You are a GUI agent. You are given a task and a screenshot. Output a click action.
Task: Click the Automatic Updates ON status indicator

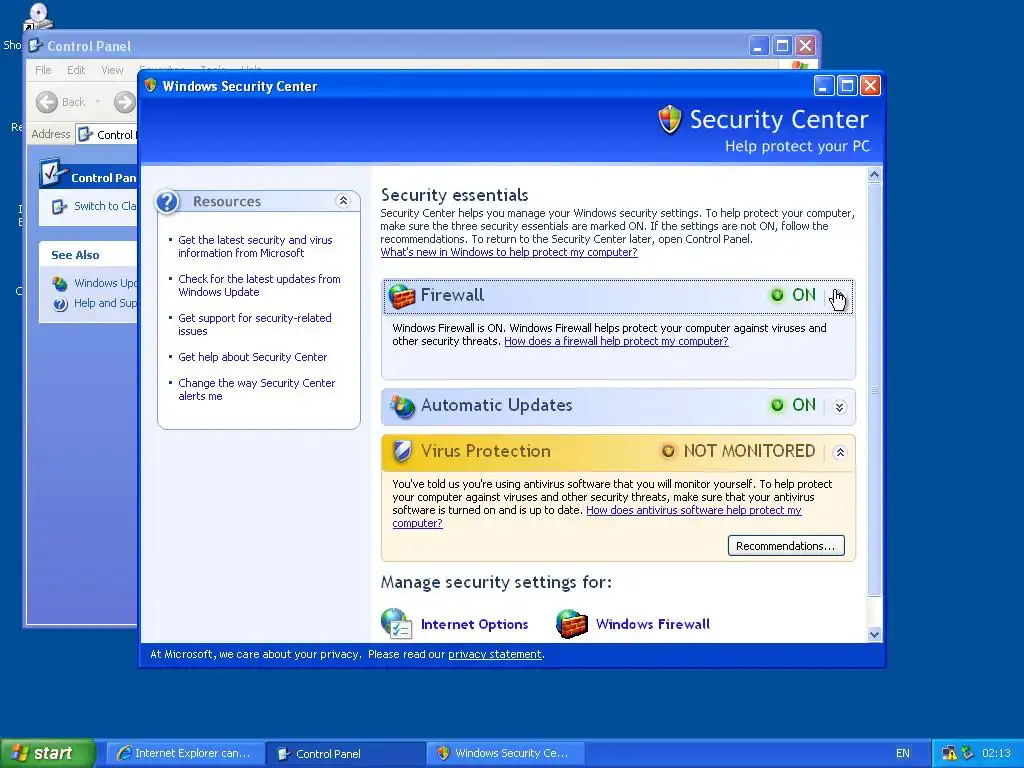coord(793,406)
